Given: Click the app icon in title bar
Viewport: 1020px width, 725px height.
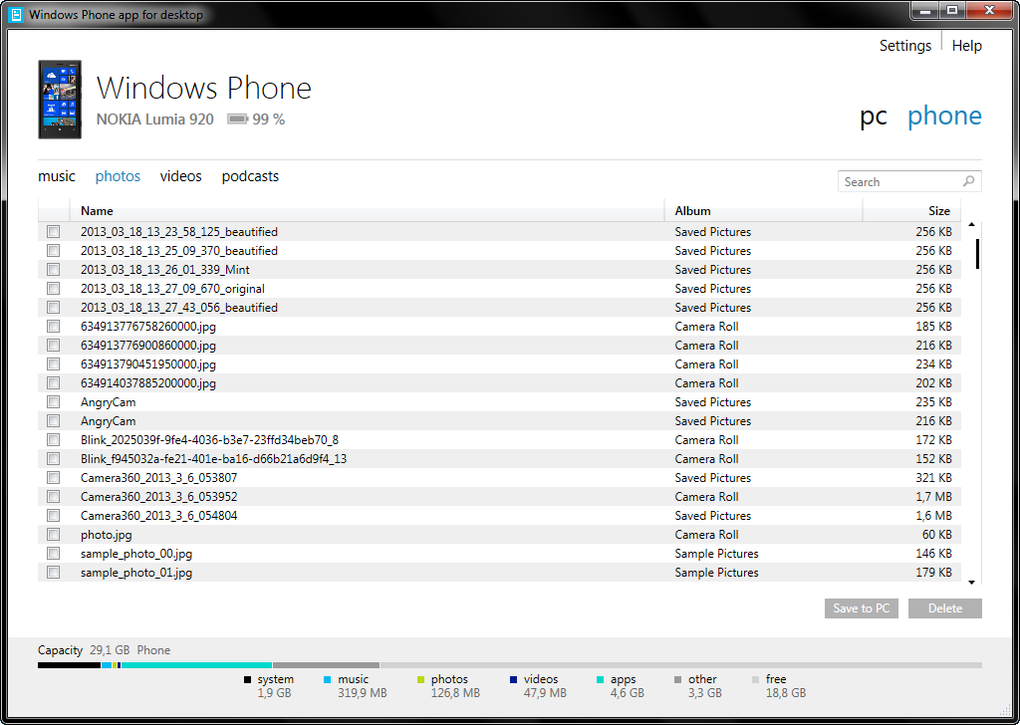Looking at the screenshot, I should [16, 14].
